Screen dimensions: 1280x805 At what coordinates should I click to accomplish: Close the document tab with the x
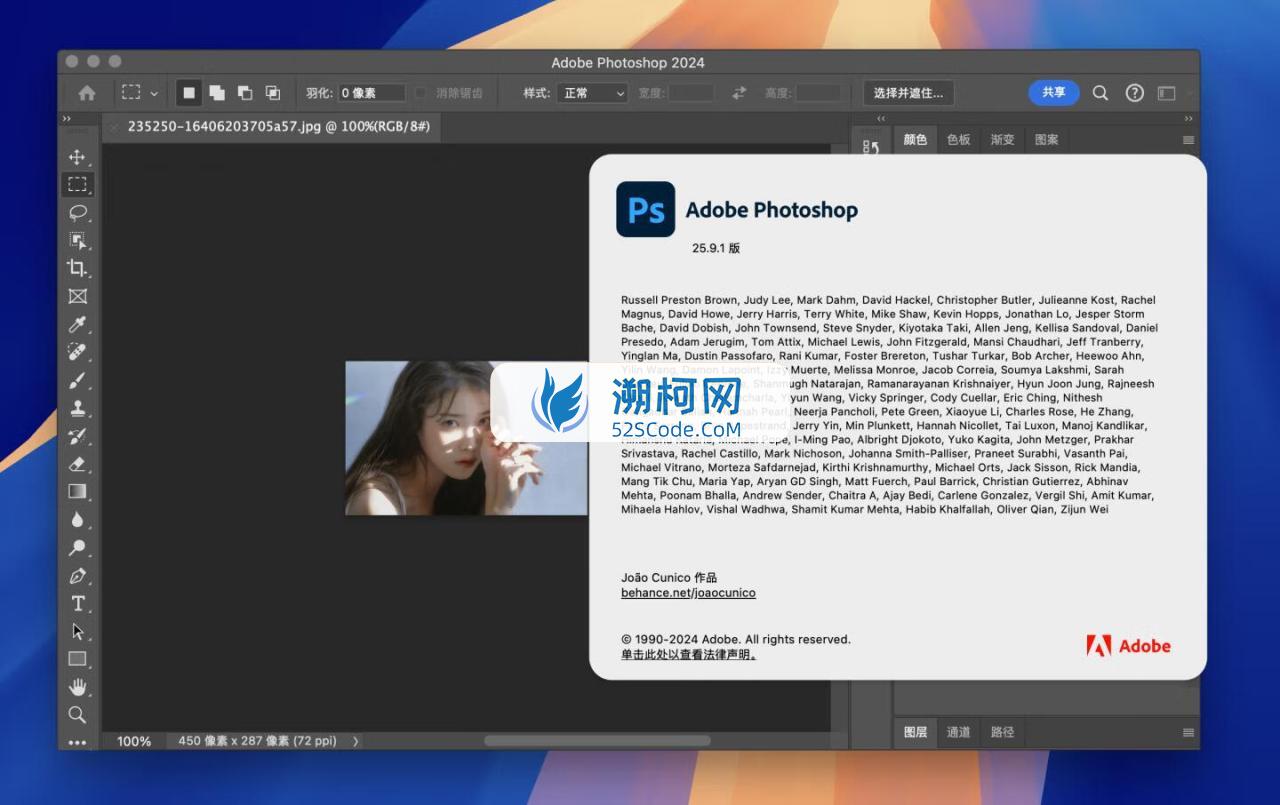coord(113,127)
